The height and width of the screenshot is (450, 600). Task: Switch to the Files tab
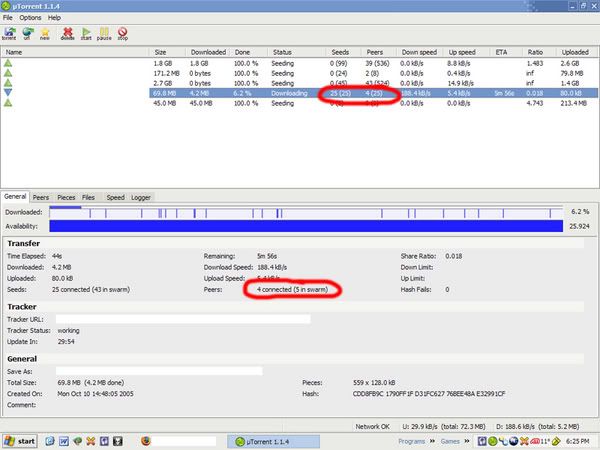88,197
